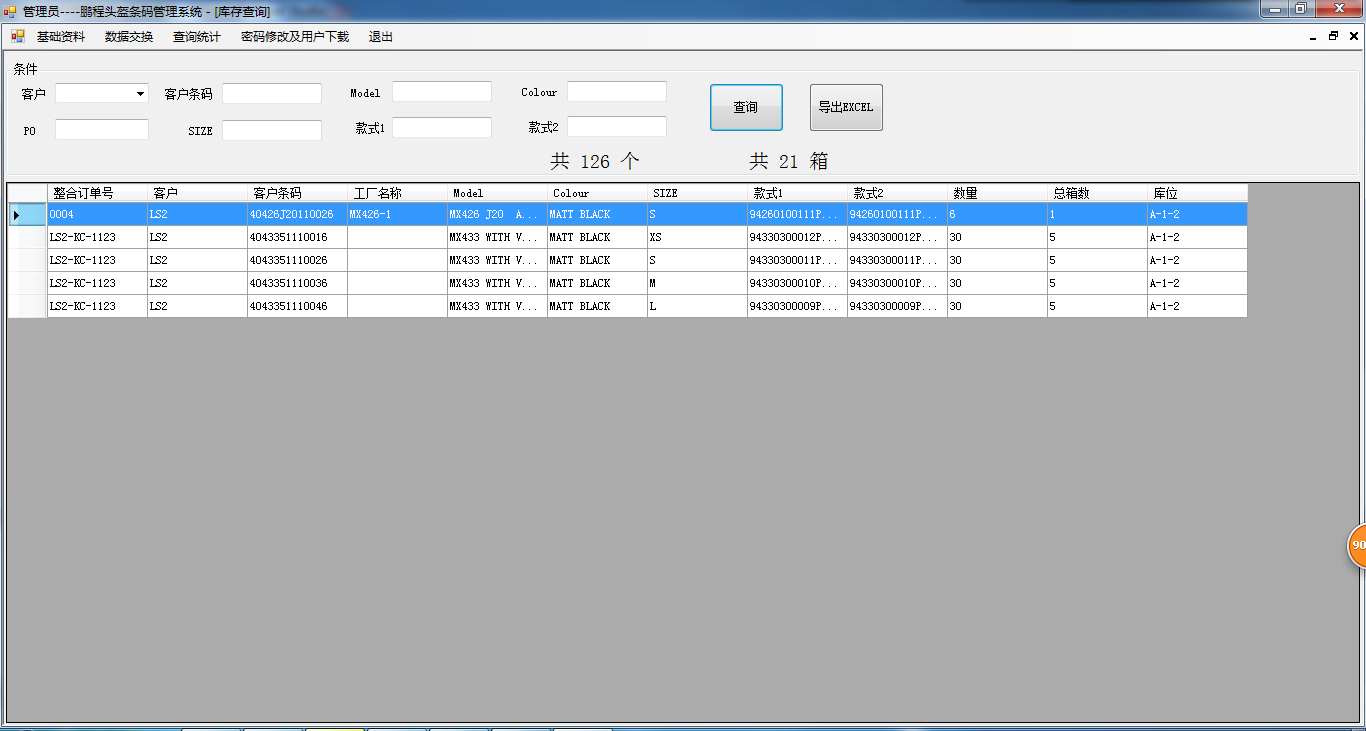
Task: Click the 工厂名称 column header
Action: point(397,193)
